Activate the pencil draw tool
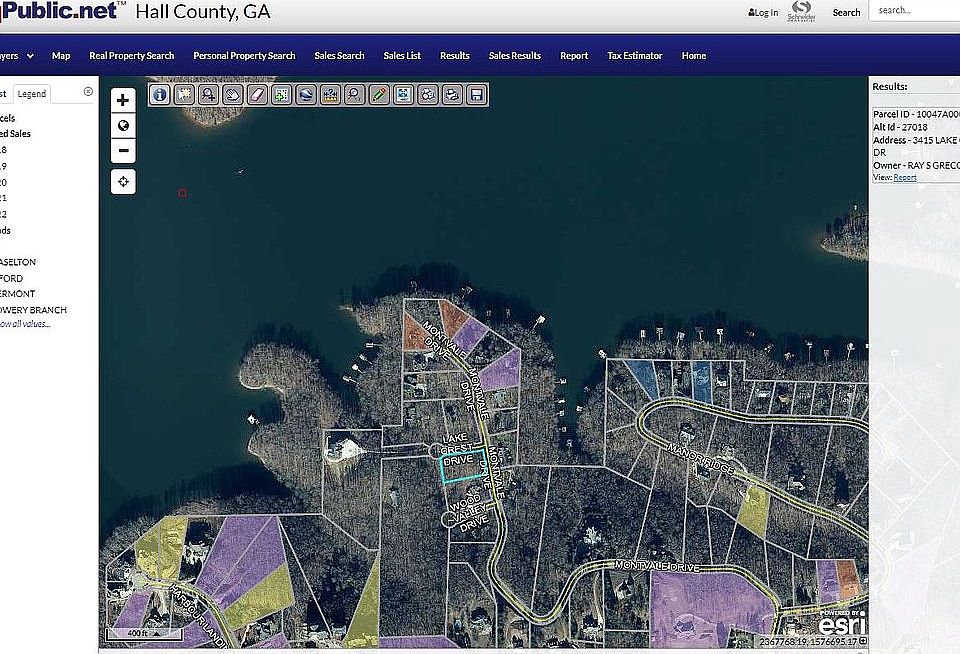This screenshot has width=960, height=654. (379, 95)
